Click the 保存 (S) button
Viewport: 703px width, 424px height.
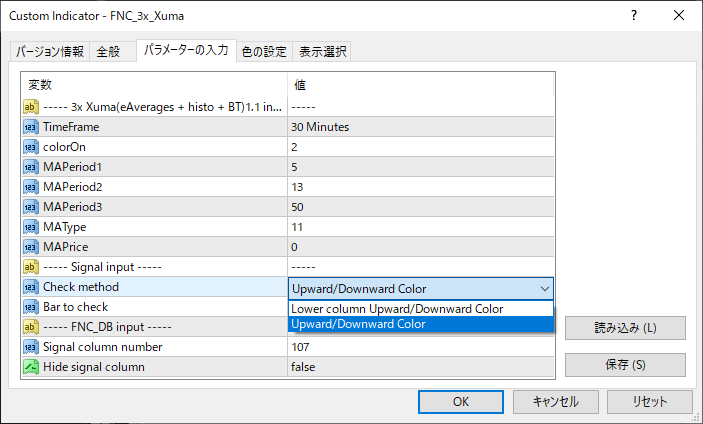tap(625, 365)
